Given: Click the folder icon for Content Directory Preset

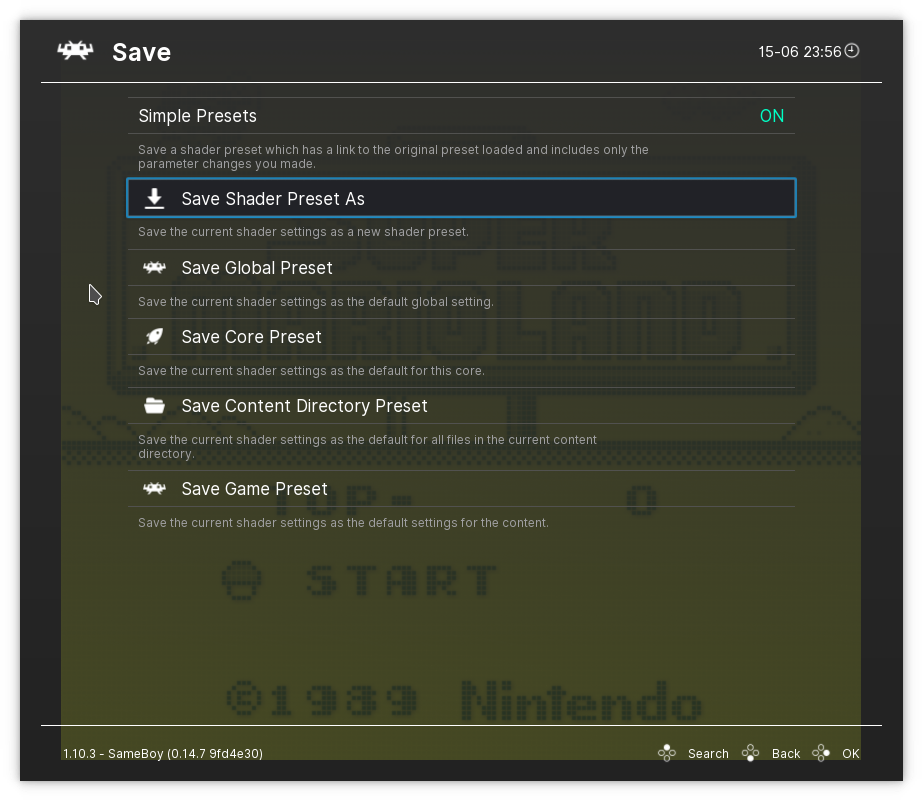Looking at the screenshot, I should point(154,406).
